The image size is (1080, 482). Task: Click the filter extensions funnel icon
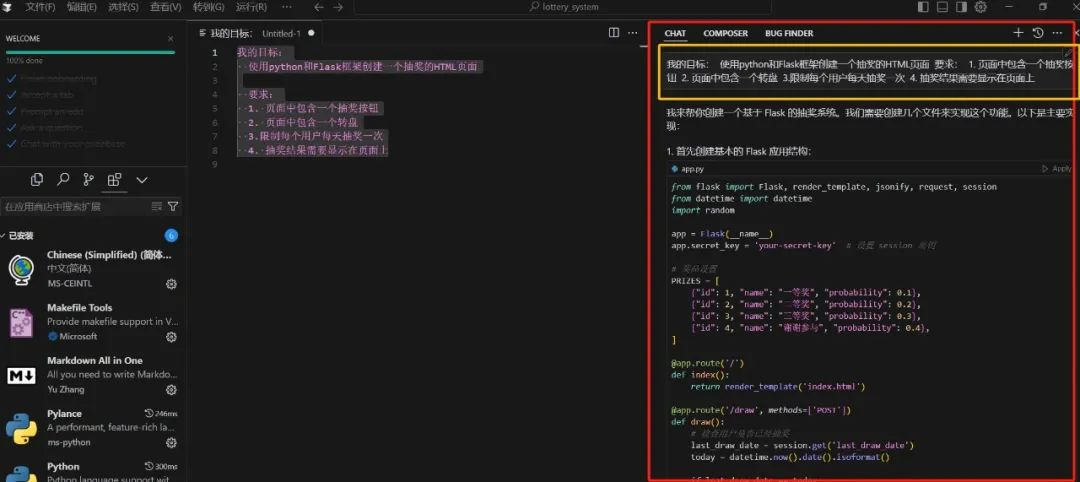[x=173, y=206]
